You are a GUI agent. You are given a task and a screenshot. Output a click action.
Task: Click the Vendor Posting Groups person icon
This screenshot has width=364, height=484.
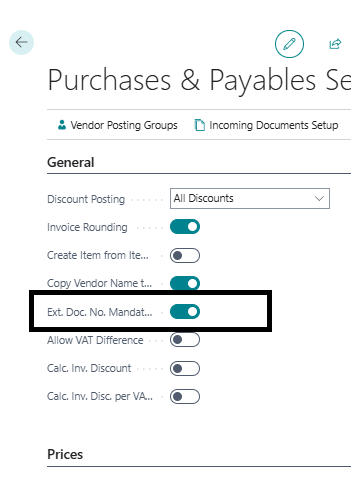coord(62,125)
